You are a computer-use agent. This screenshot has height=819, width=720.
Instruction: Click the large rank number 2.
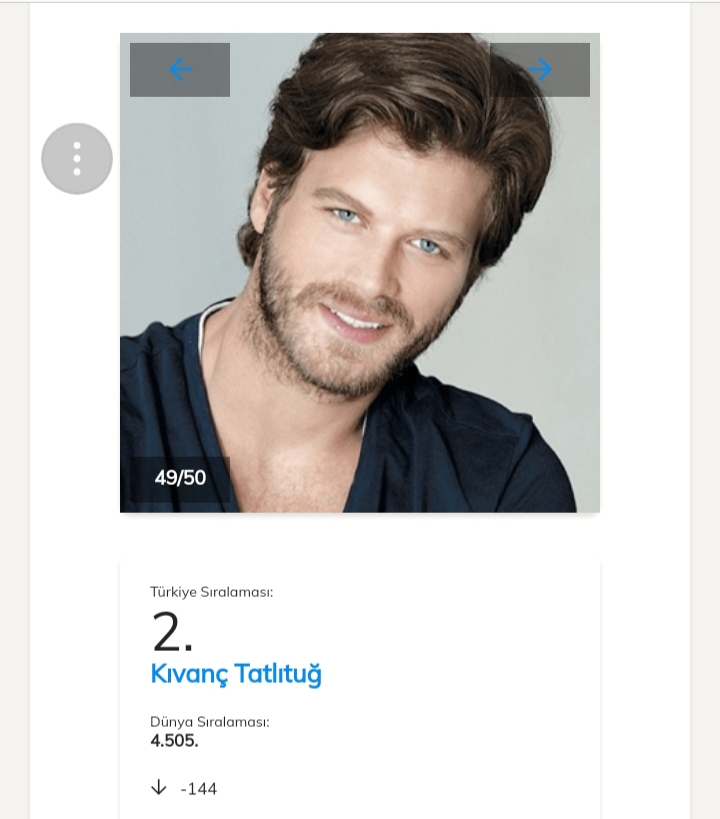[x=172, y=632]
